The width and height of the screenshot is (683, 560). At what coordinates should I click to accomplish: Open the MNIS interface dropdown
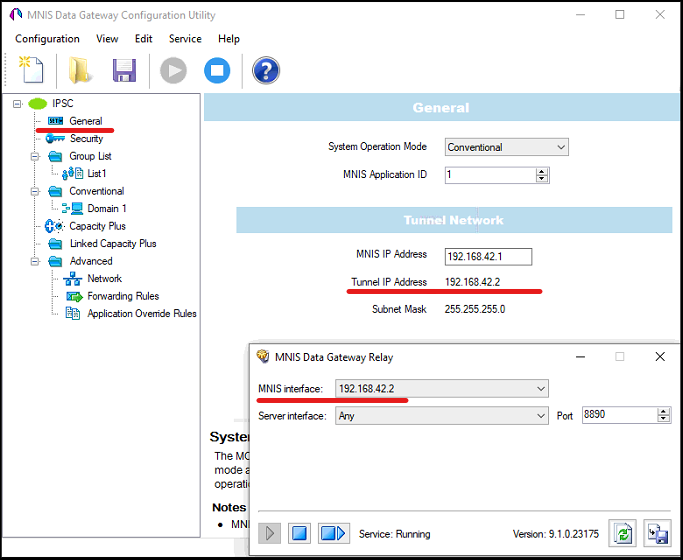(x=541, y=388)
